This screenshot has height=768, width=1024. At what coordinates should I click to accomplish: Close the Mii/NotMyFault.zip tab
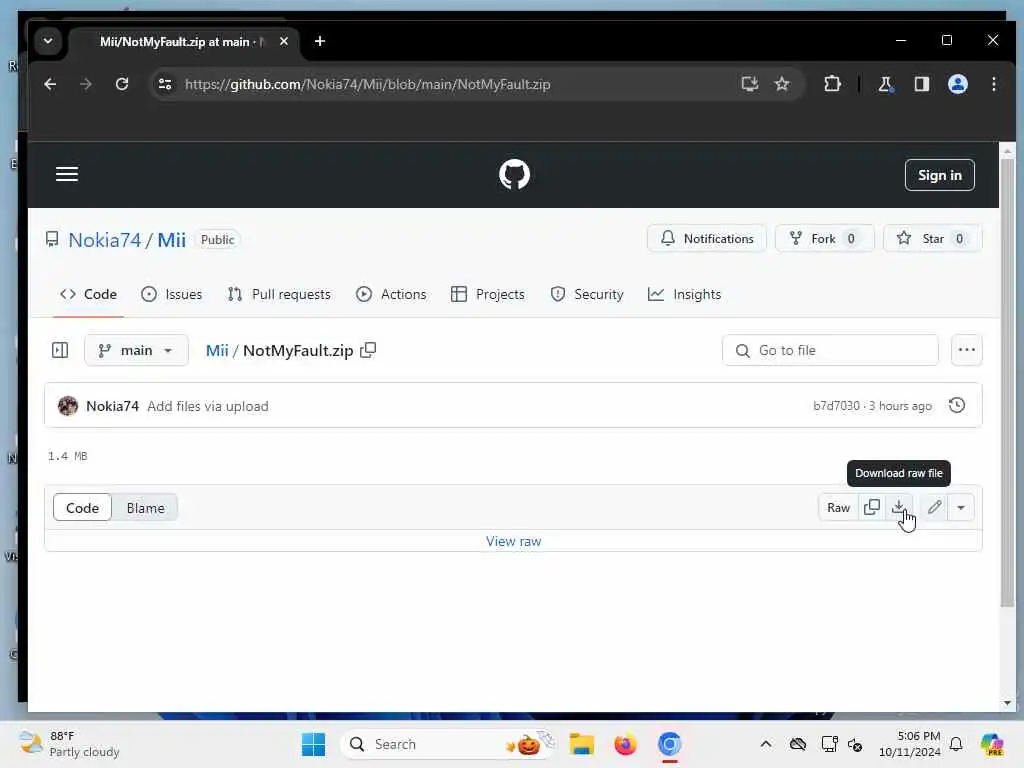283,41
